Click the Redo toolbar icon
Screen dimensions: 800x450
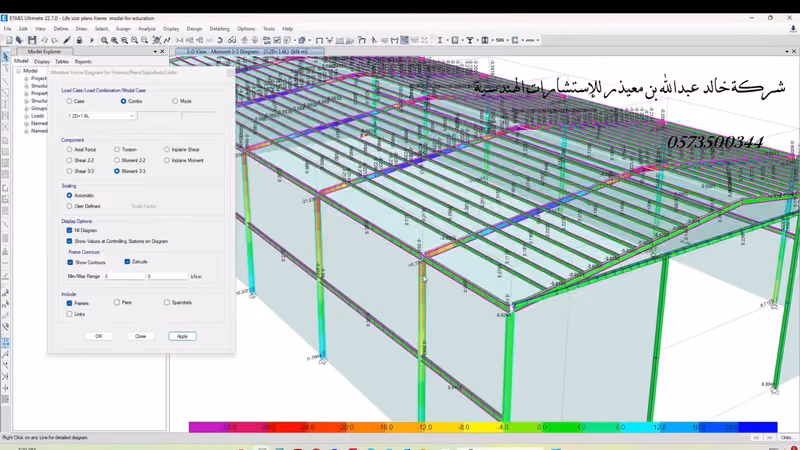point(55,40)
